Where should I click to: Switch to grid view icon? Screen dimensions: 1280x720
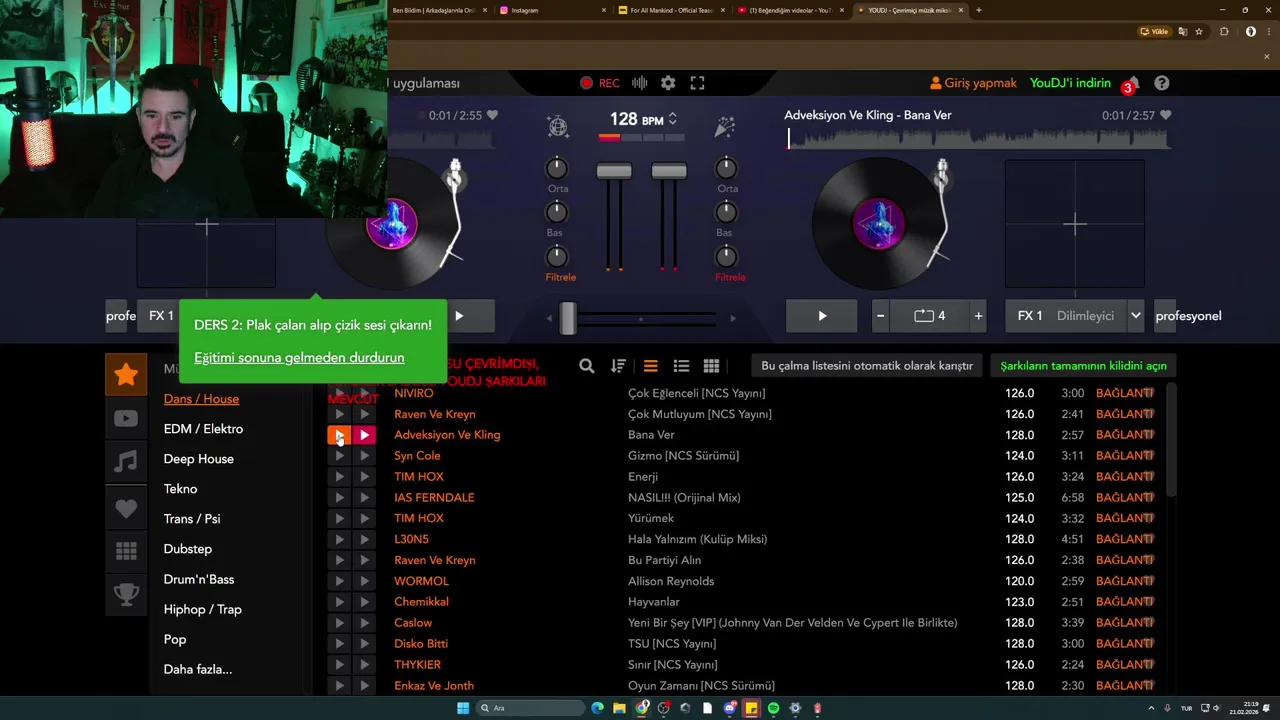pyautogui.click(x=712, y=366)
